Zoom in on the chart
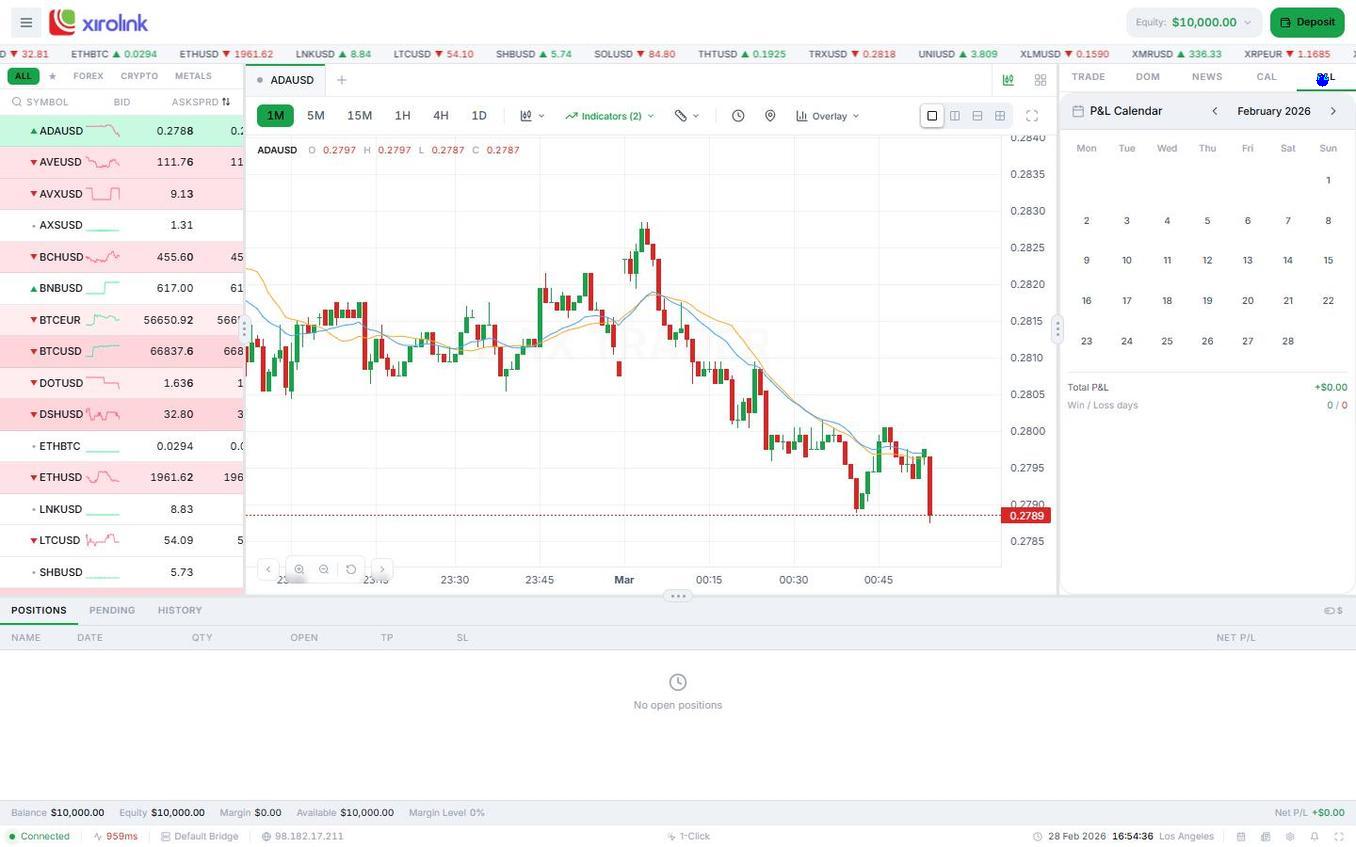Image resolution: width=1356 pixels, height=847 pixels. [299, 569]
